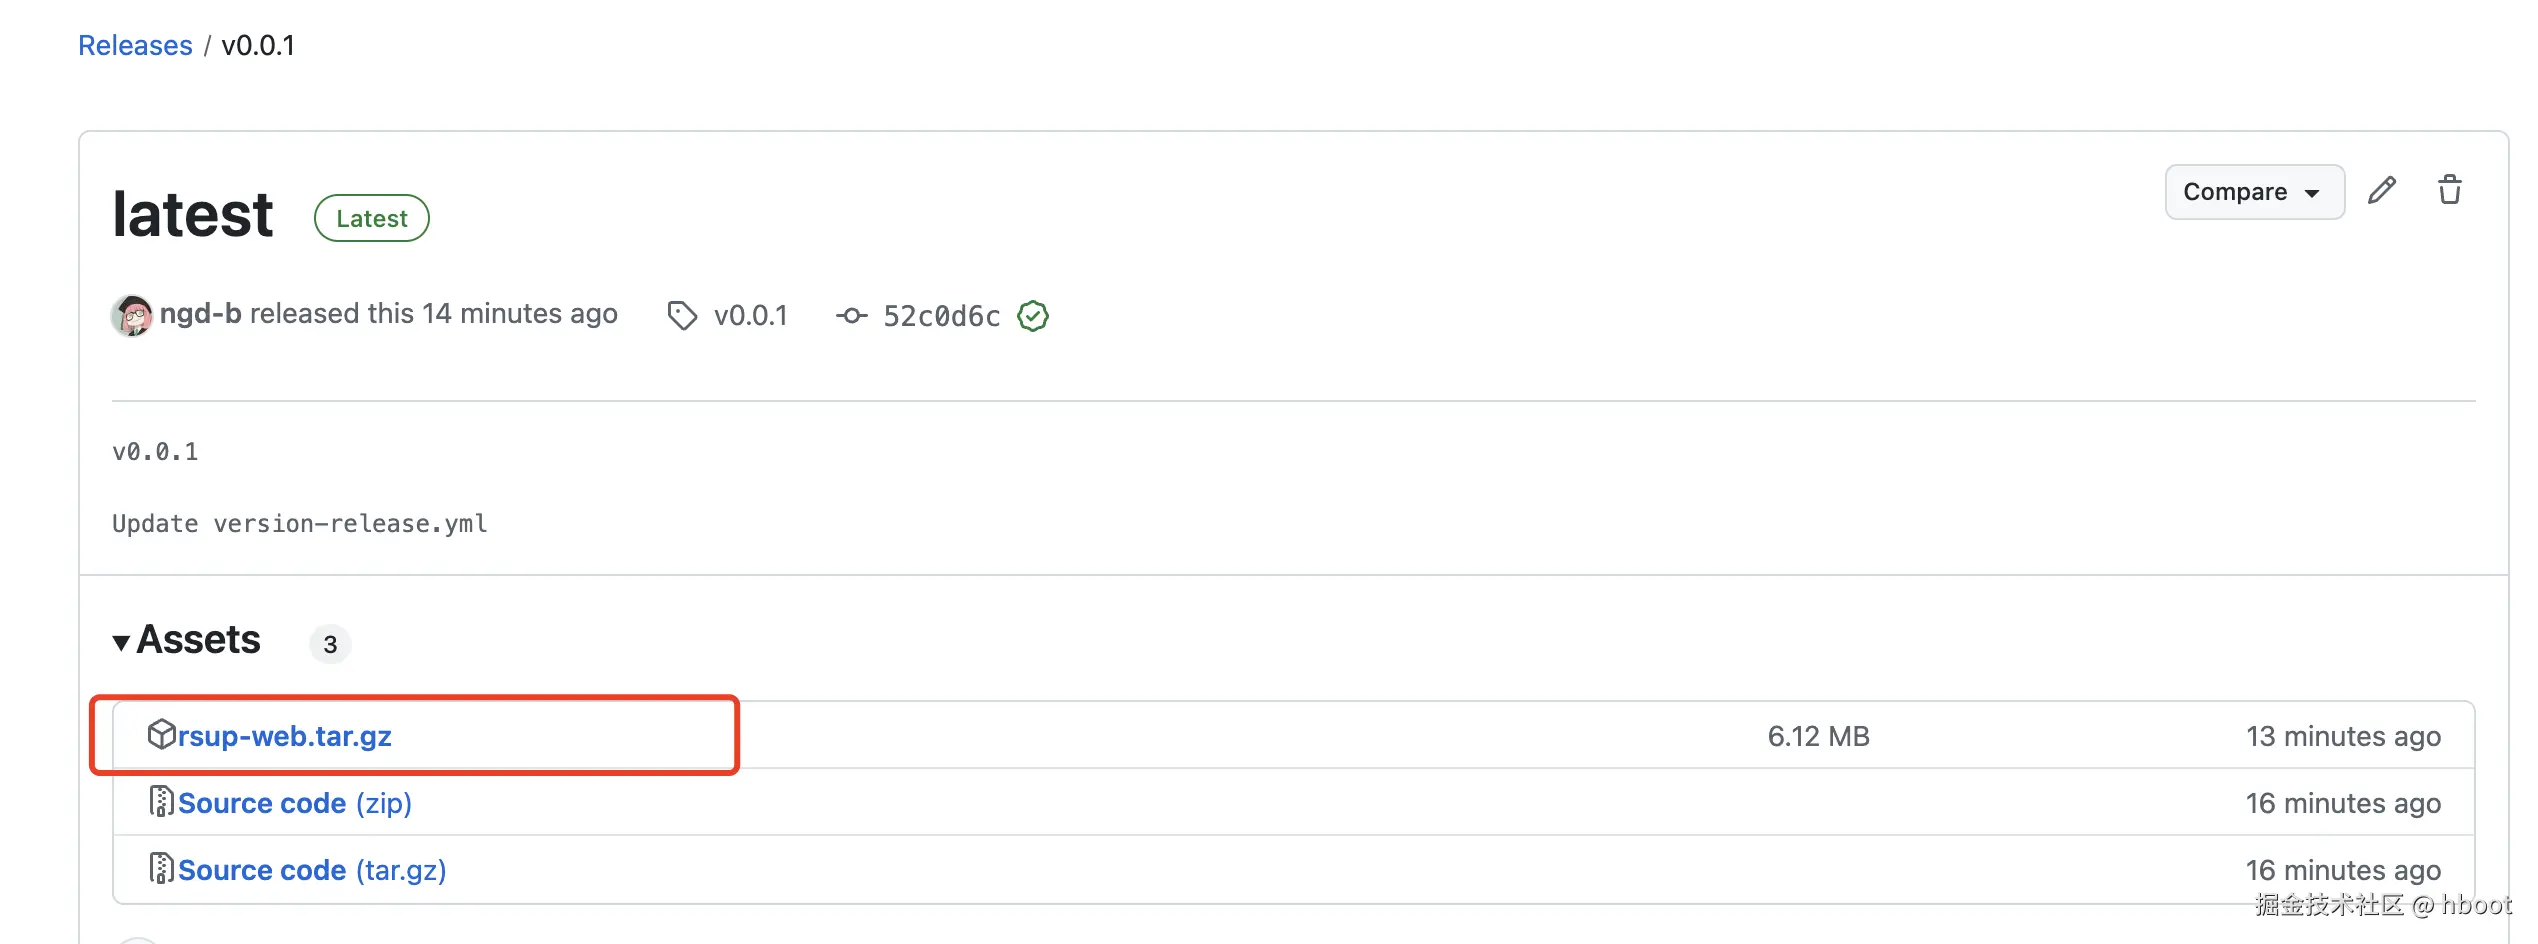
Task: Click the pencil edit release icon
Action: [2381, 190]
